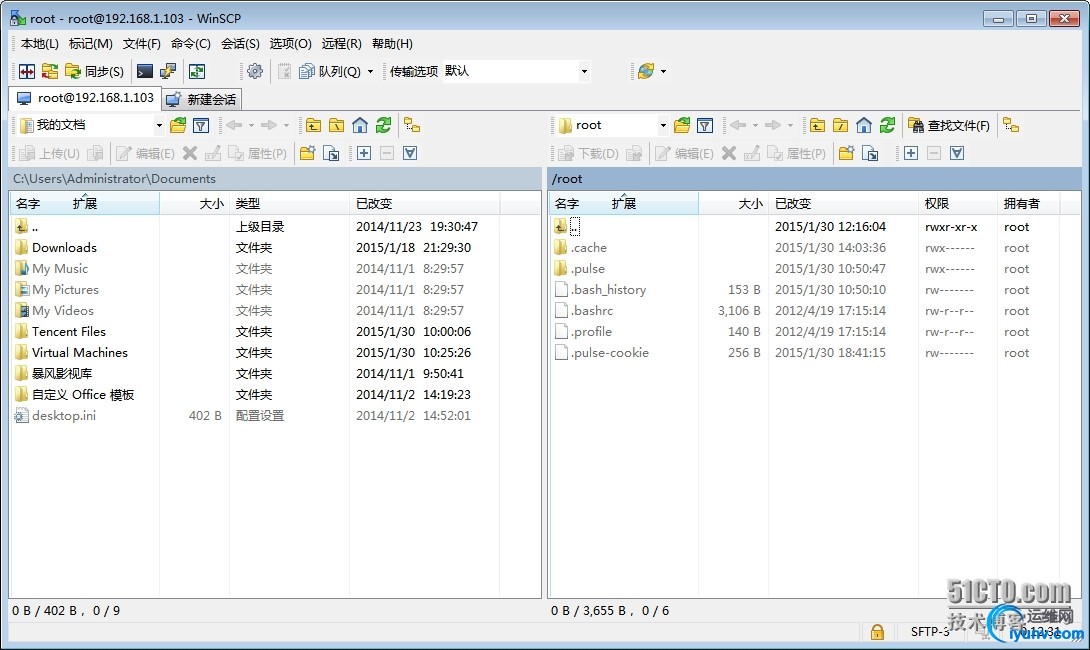
Task: Click the 查找文件(F) find files button
Action: 950,125
